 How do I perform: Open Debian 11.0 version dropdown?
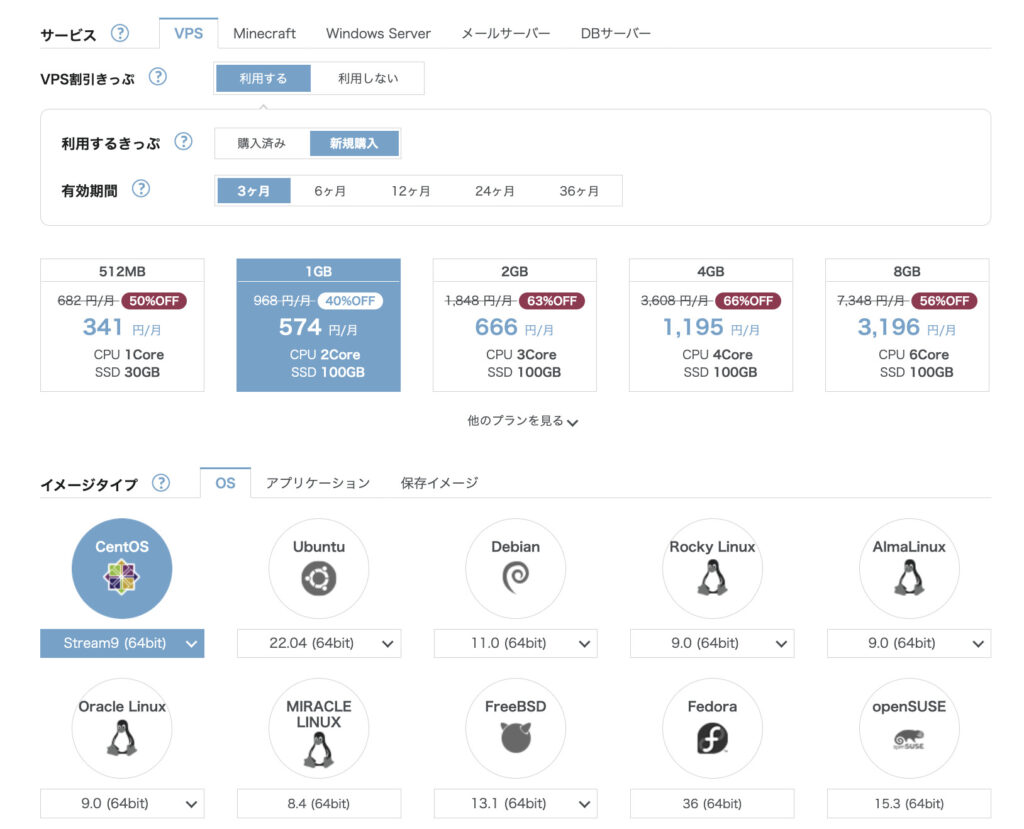coord(515,643)
